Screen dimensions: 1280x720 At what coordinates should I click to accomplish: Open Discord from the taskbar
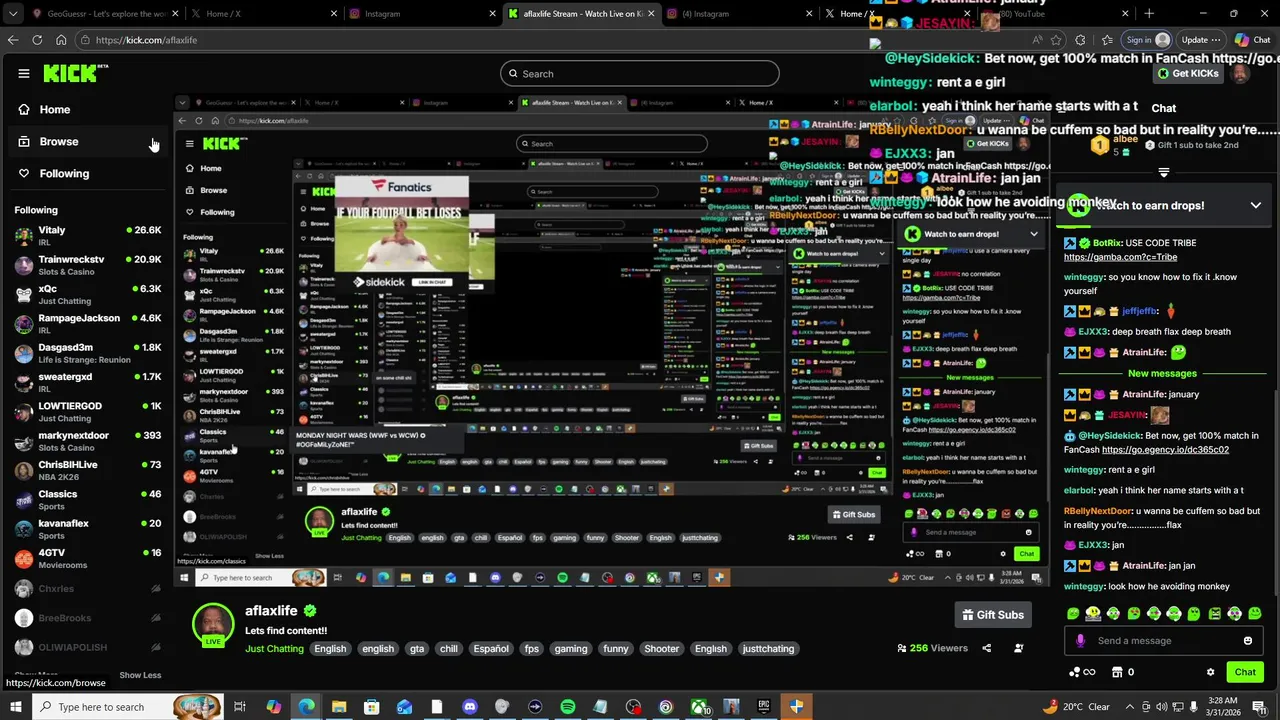coord(470,707)
